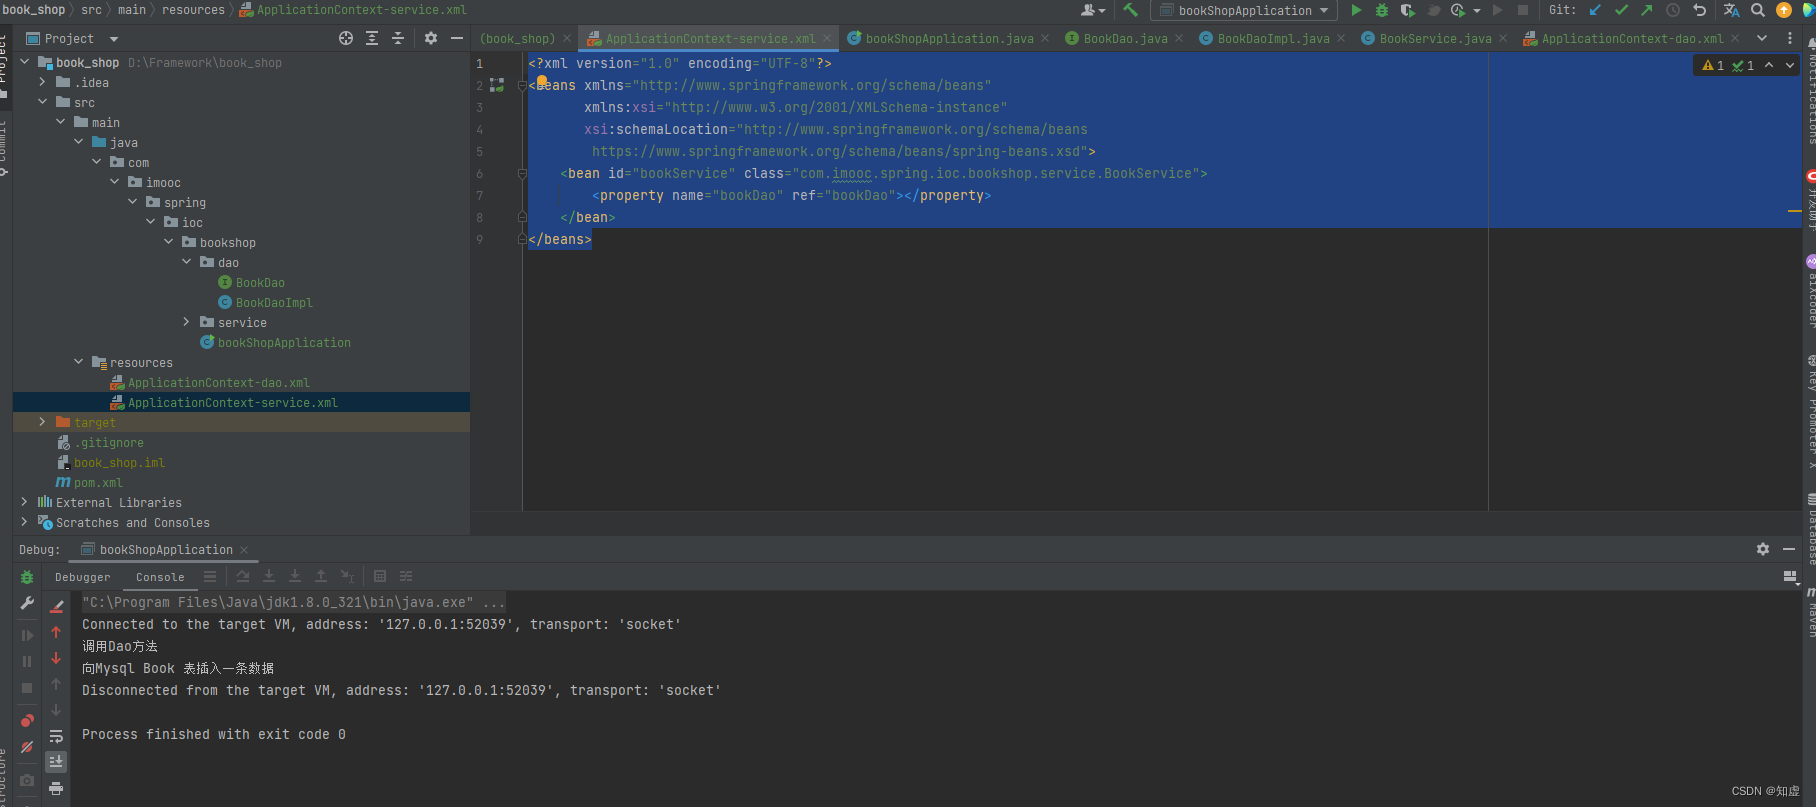Switch to bookShopApplication.java tab

coord(949,38)
